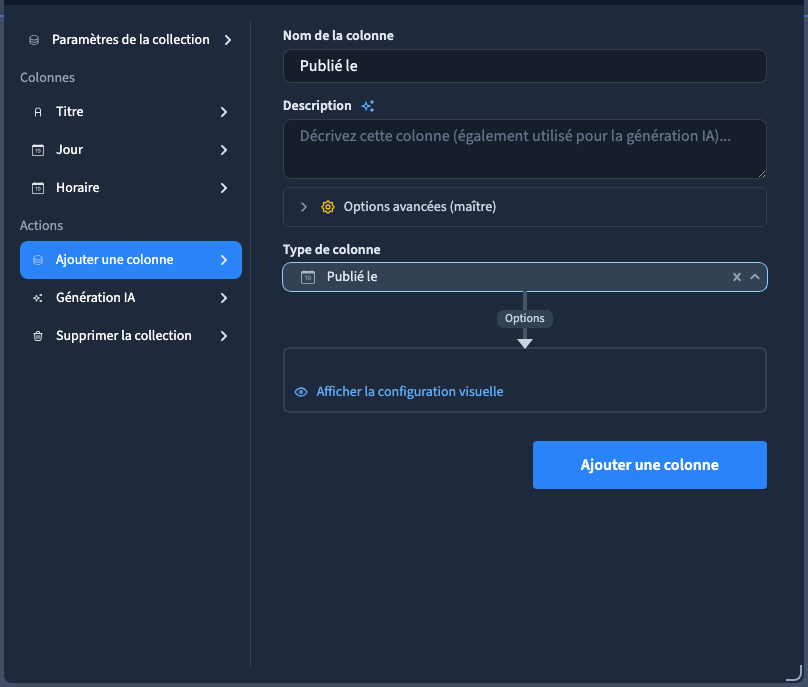Click the Afficher la configuration visuelle link
This screenshot has width=808, height=687.
pyautogui.click(x=410, y=392)
